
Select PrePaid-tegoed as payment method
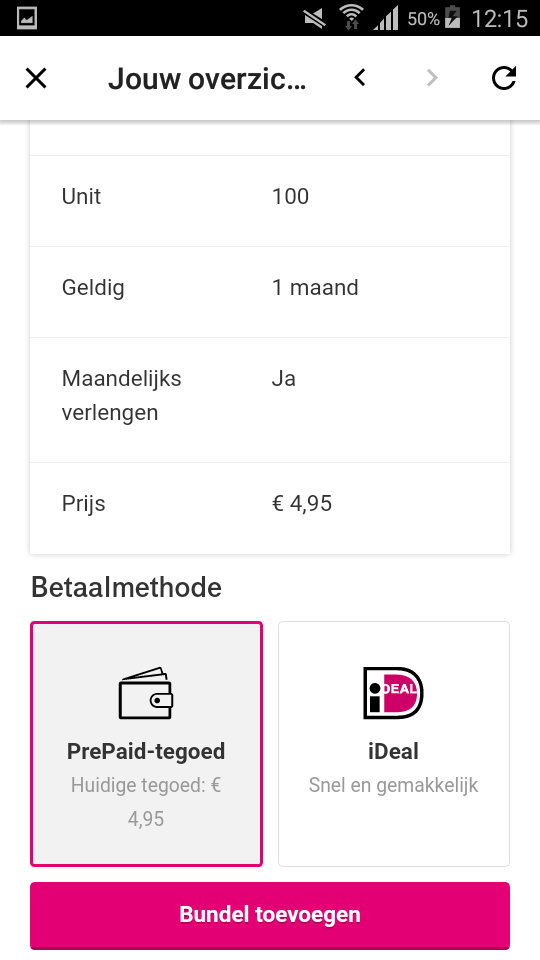(146, 744)
